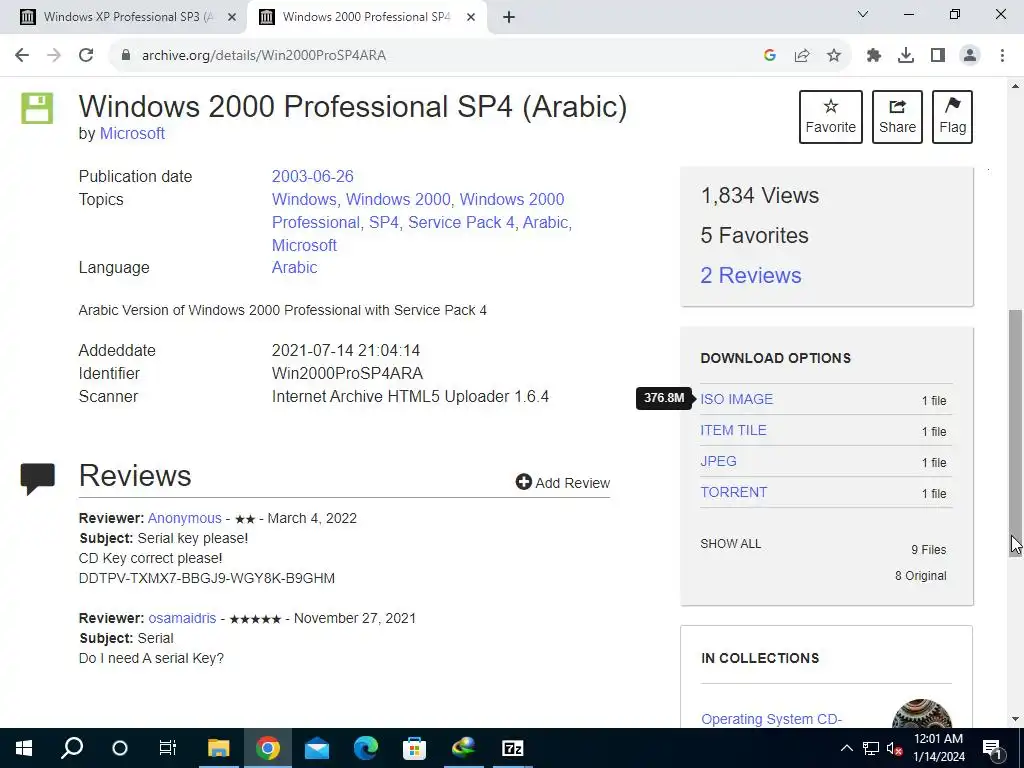Open Windows taskbar search
The width and height of the screenshot is (1024, 768).
pyautogui.click(x=72, y=748)
